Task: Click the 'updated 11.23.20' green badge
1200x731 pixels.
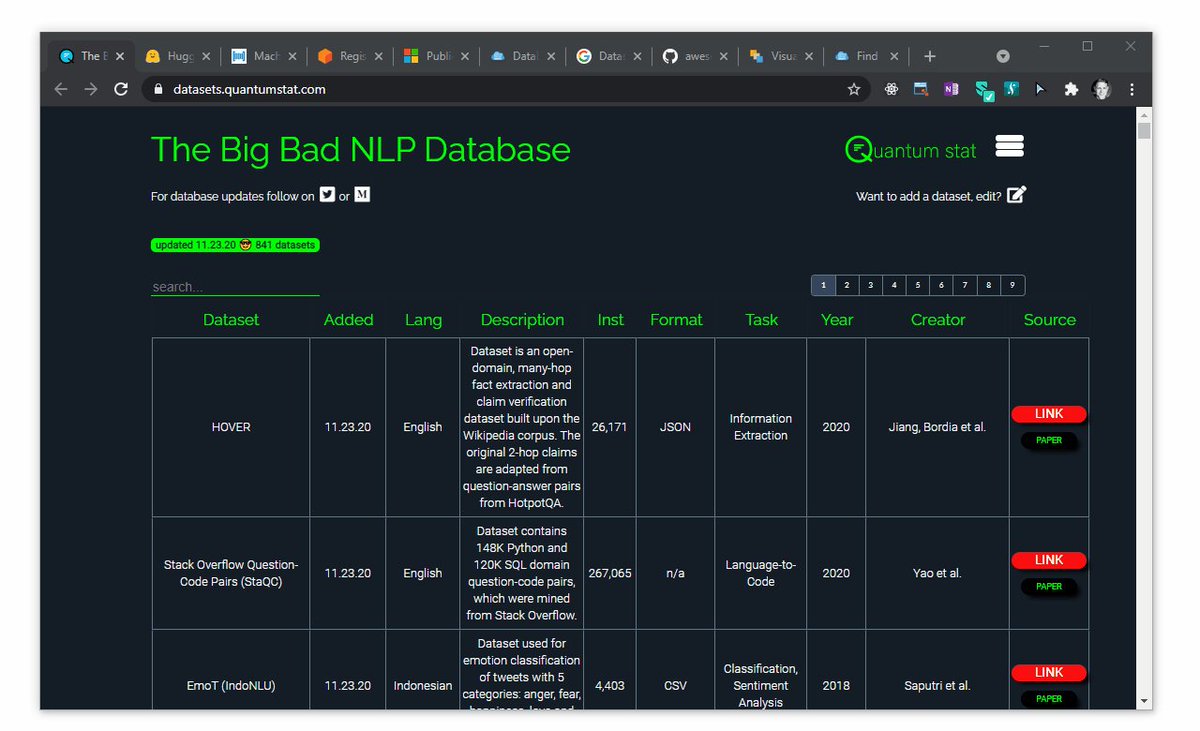Action: pos(235,245)
